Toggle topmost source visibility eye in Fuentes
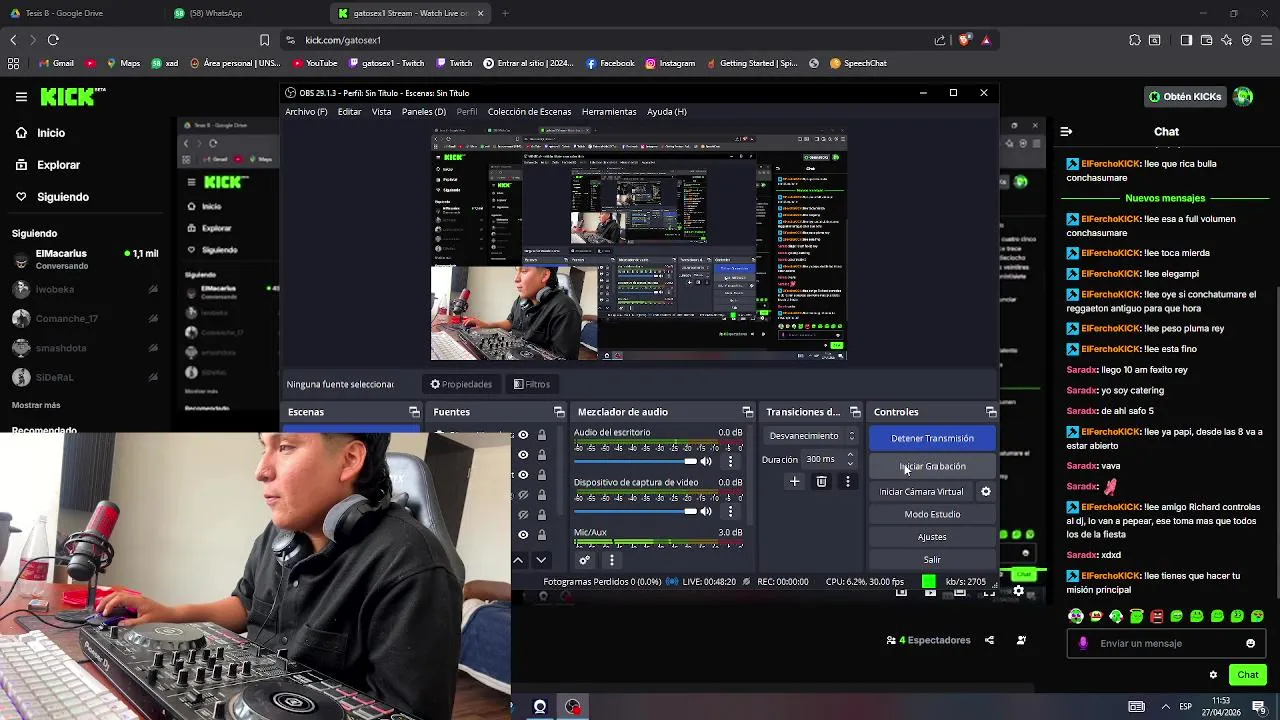Image resolution: width=1280 pixels, height=720 pixels. click(523, 435)
